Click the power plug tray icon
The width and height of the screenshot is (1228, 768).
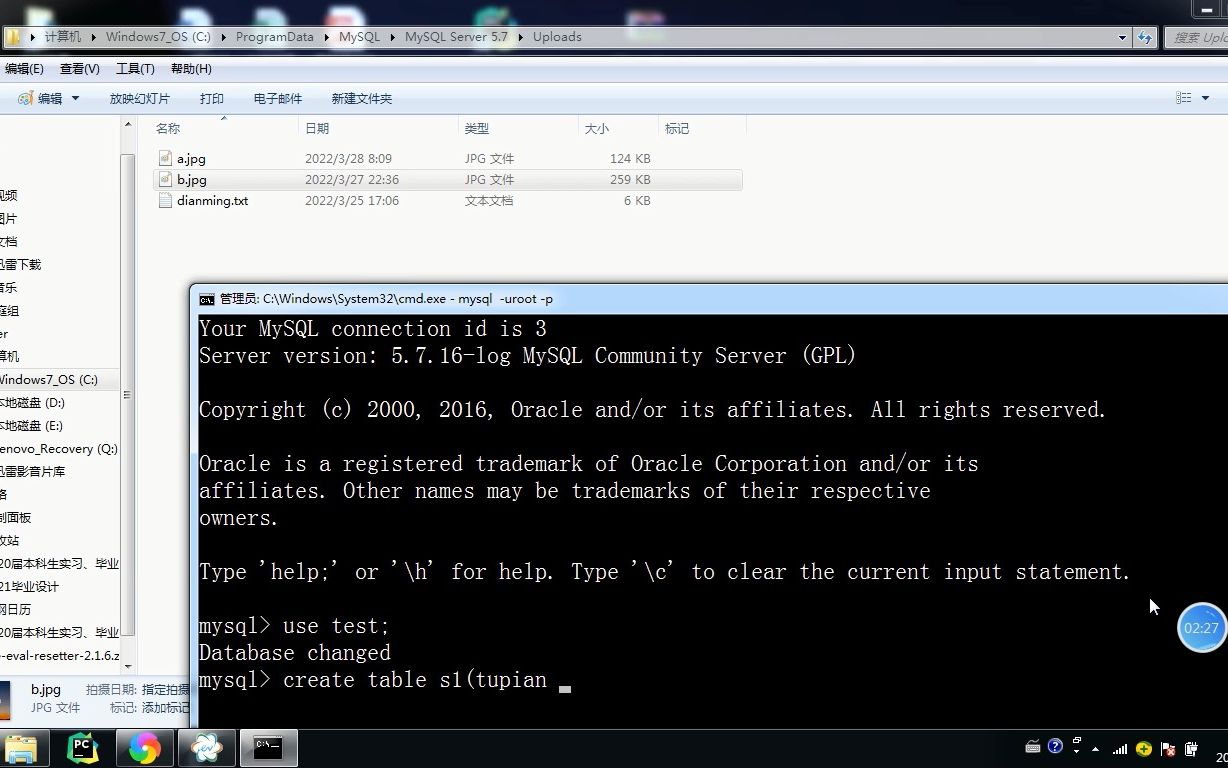click(x=1191, y=748)
